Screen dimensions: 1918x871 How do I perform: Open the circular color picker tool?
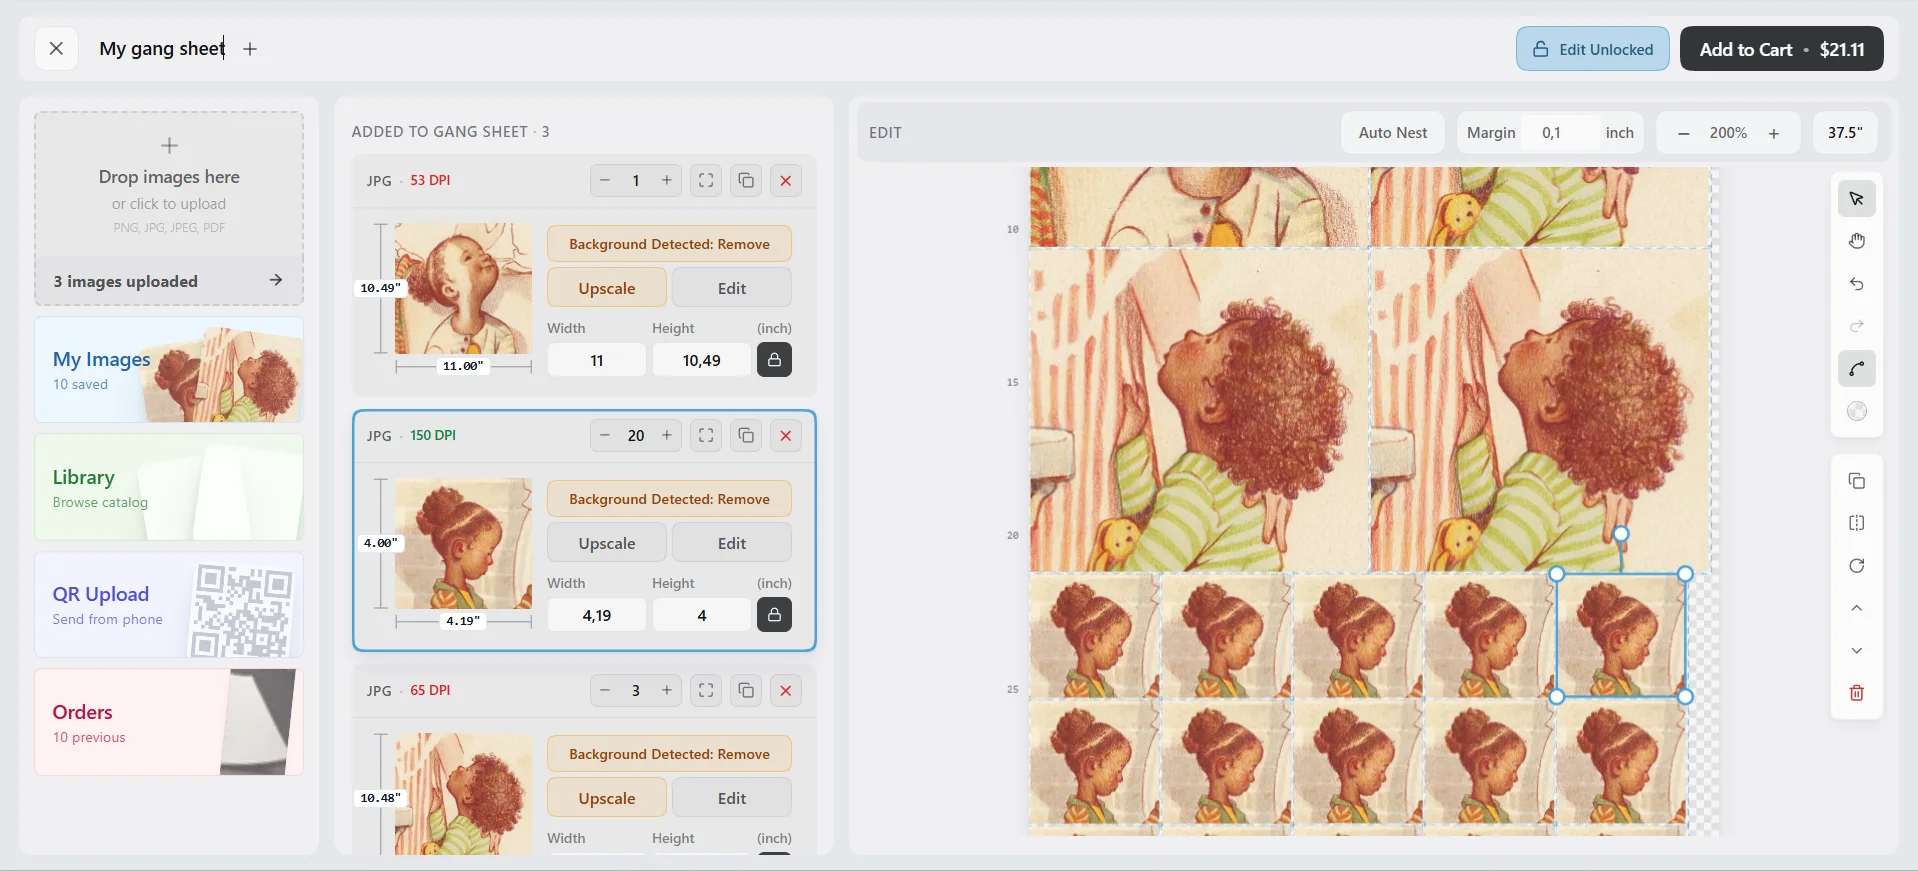[1857, 411]
